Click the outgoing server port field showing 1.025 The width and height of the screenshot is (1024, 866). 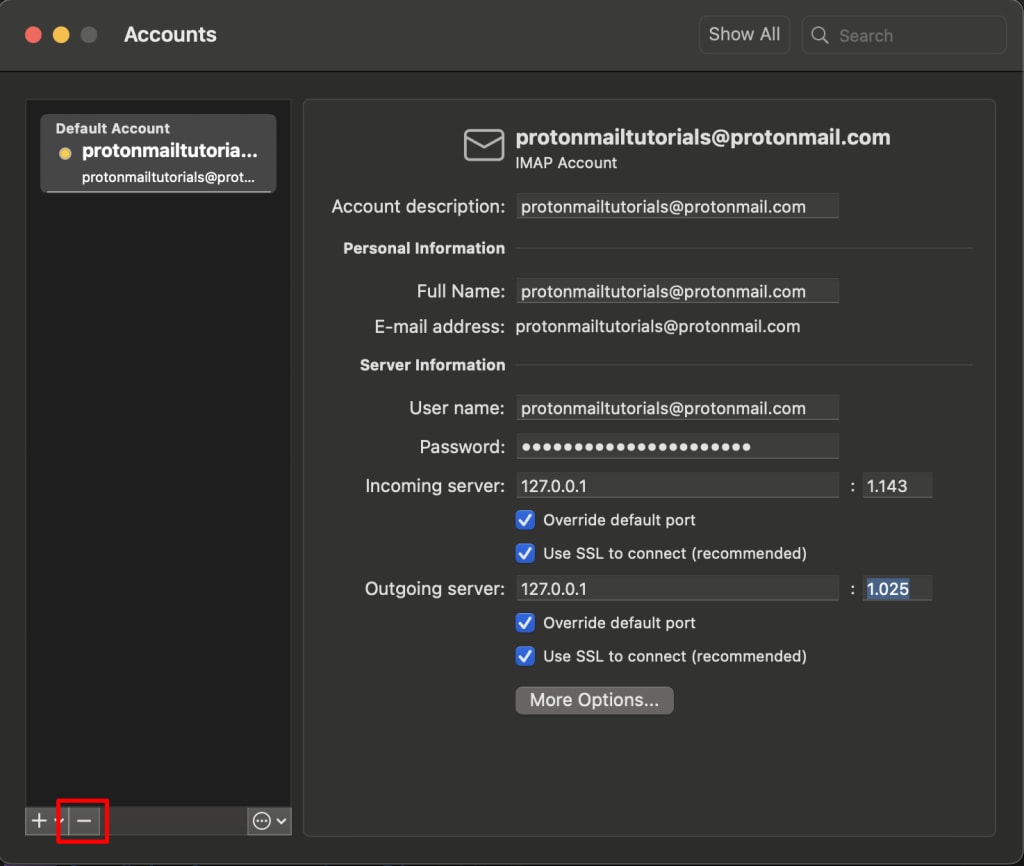point(897,588)
